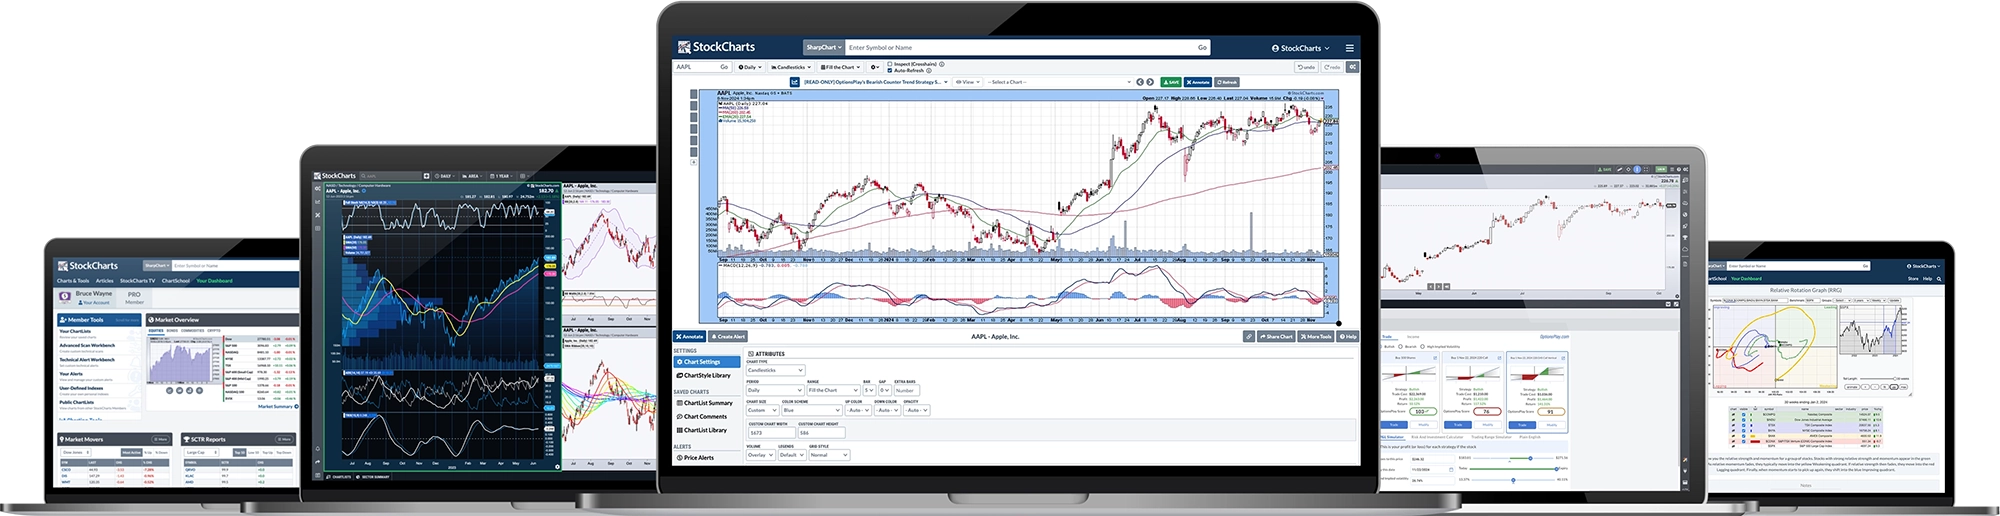
Task: Click Go next to AAPL symbol box
Action: (724, 67)
